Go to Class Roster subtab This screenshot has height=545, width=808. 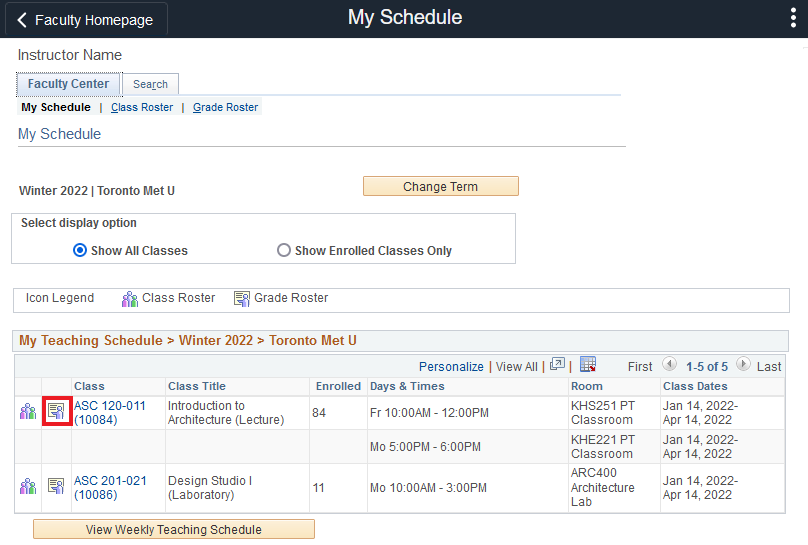click(141, 108)
